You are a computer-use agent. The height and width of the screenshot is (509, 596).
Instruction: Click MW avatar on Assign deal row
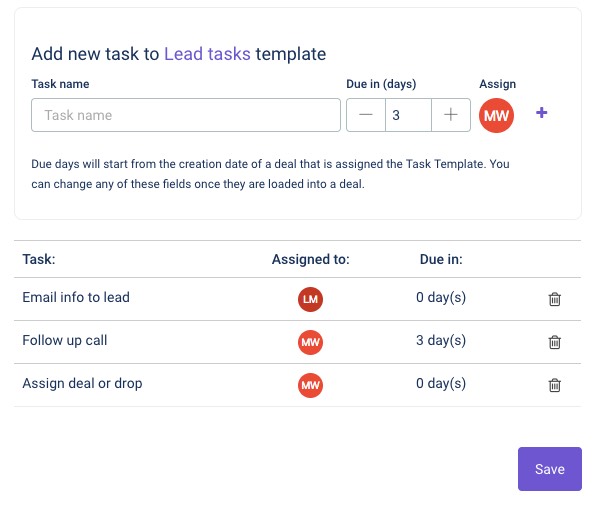coord(310,385)
